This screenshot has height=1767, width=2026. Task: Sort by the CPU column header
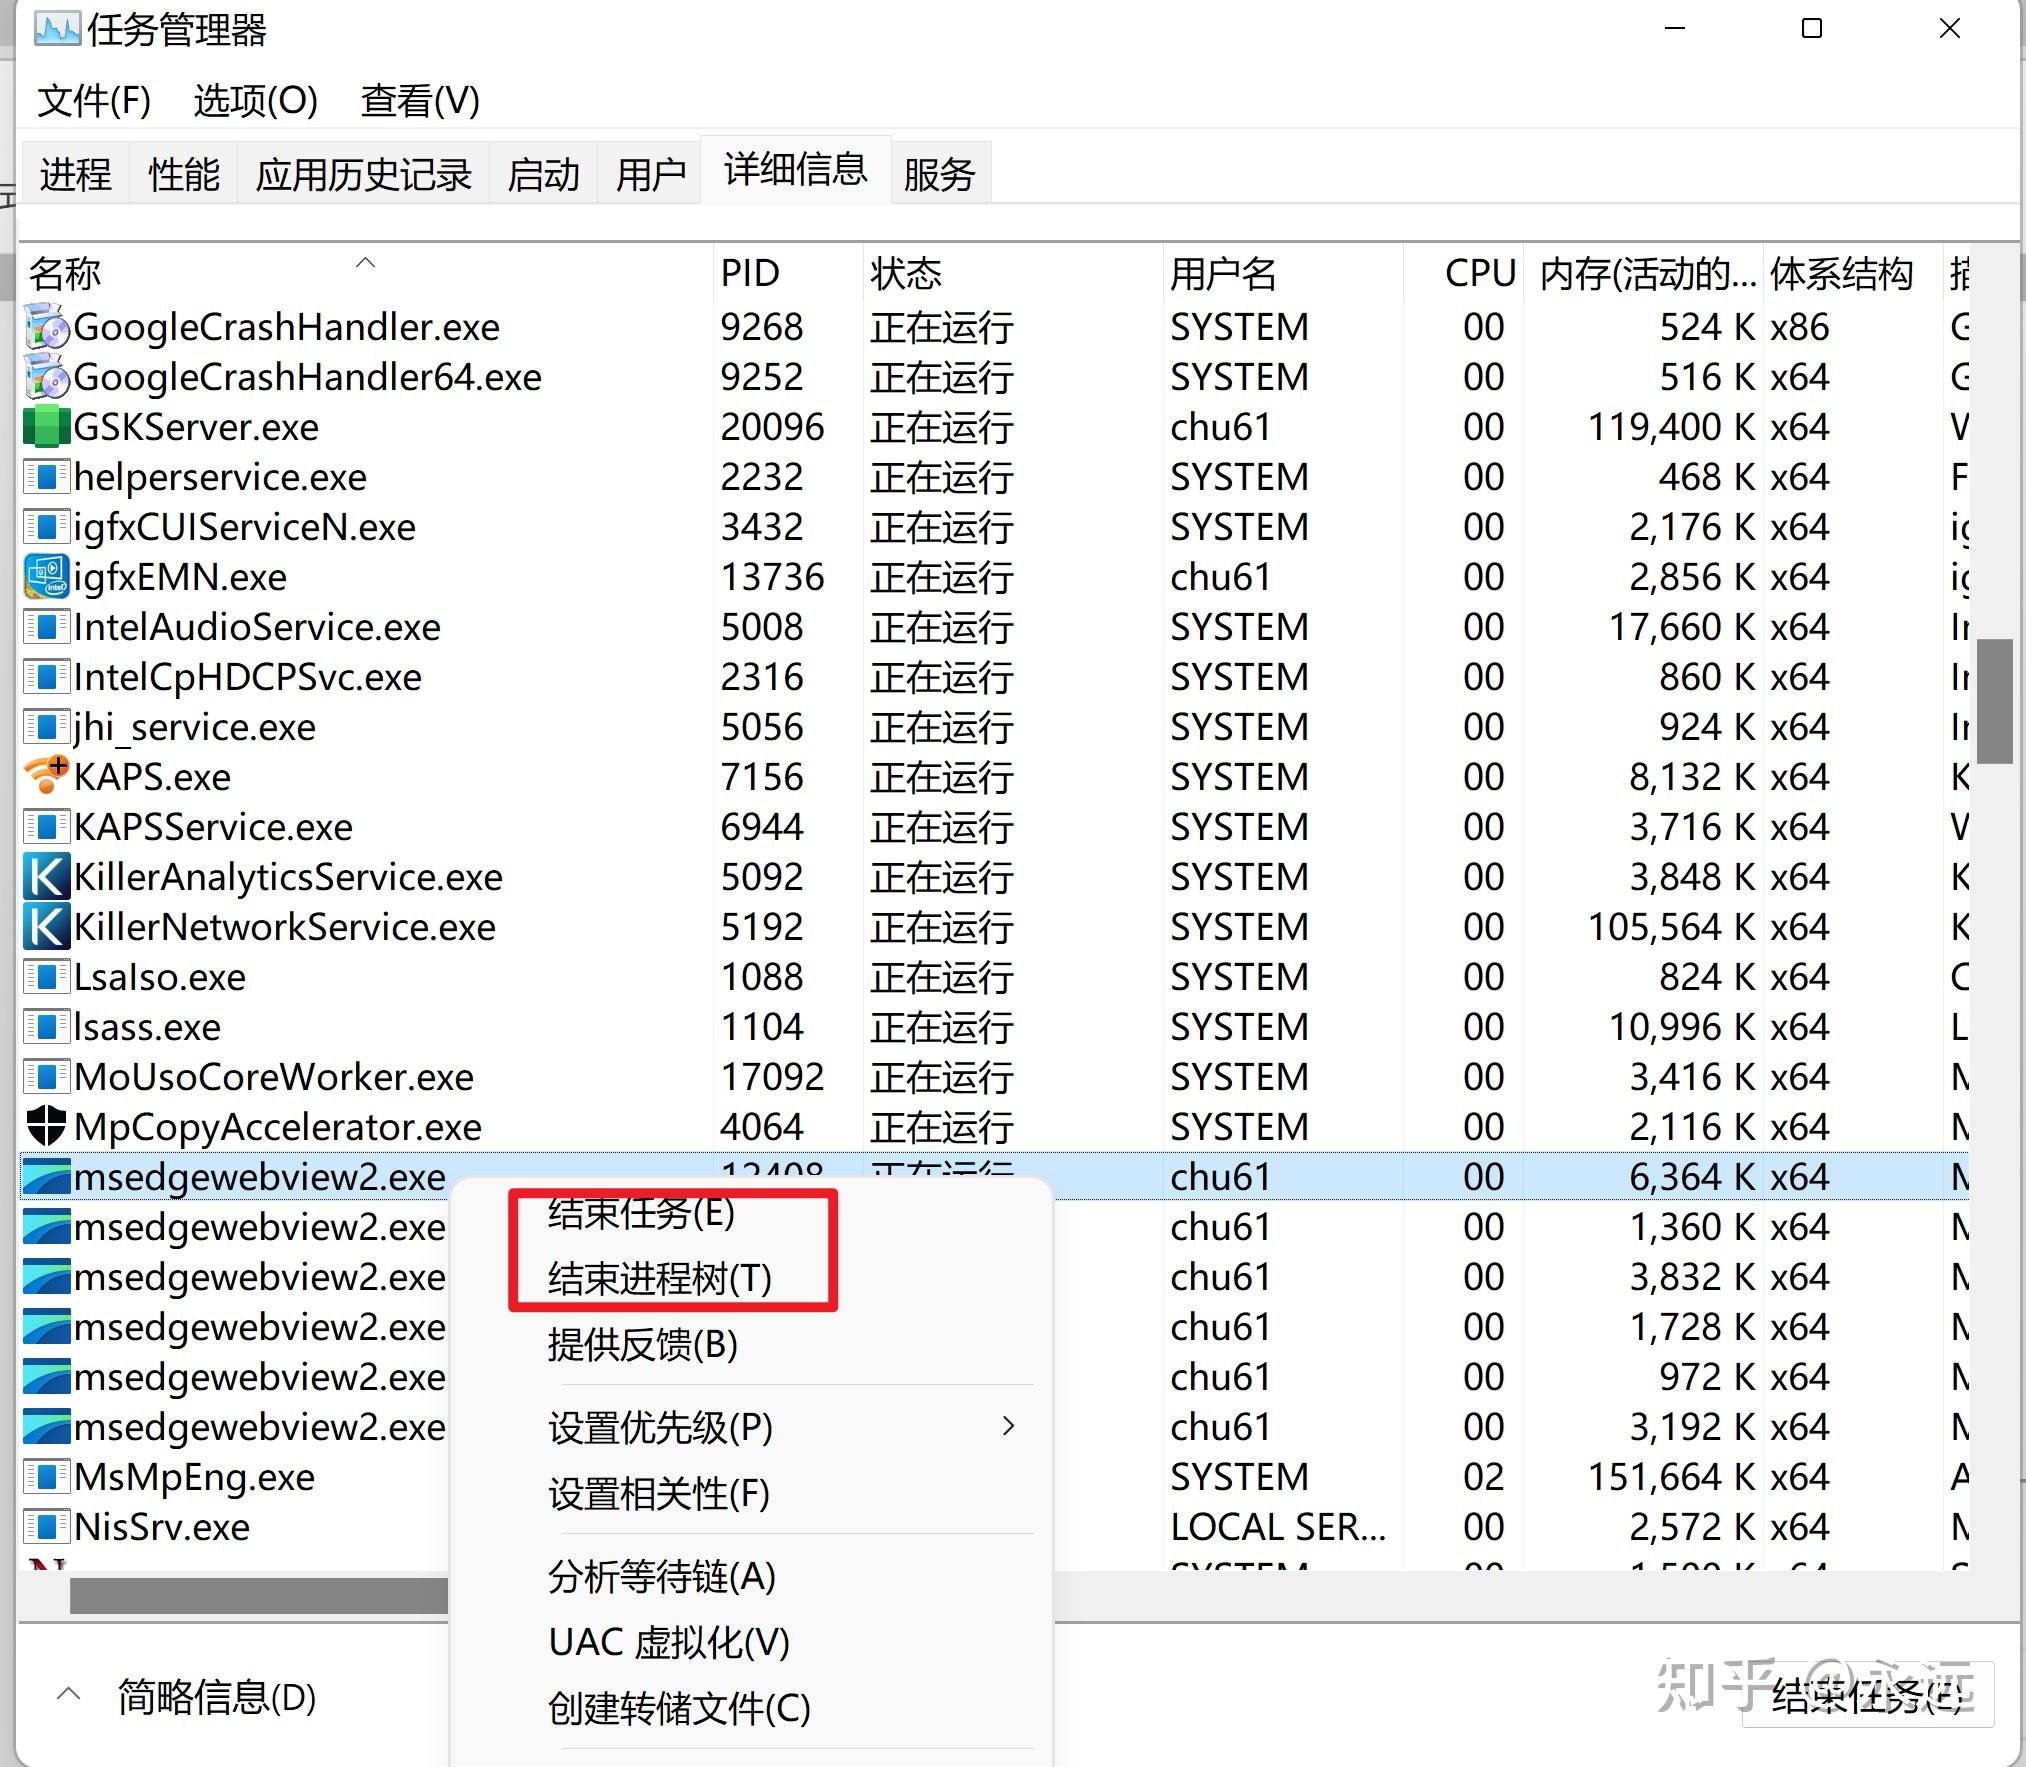[1463, 272]
